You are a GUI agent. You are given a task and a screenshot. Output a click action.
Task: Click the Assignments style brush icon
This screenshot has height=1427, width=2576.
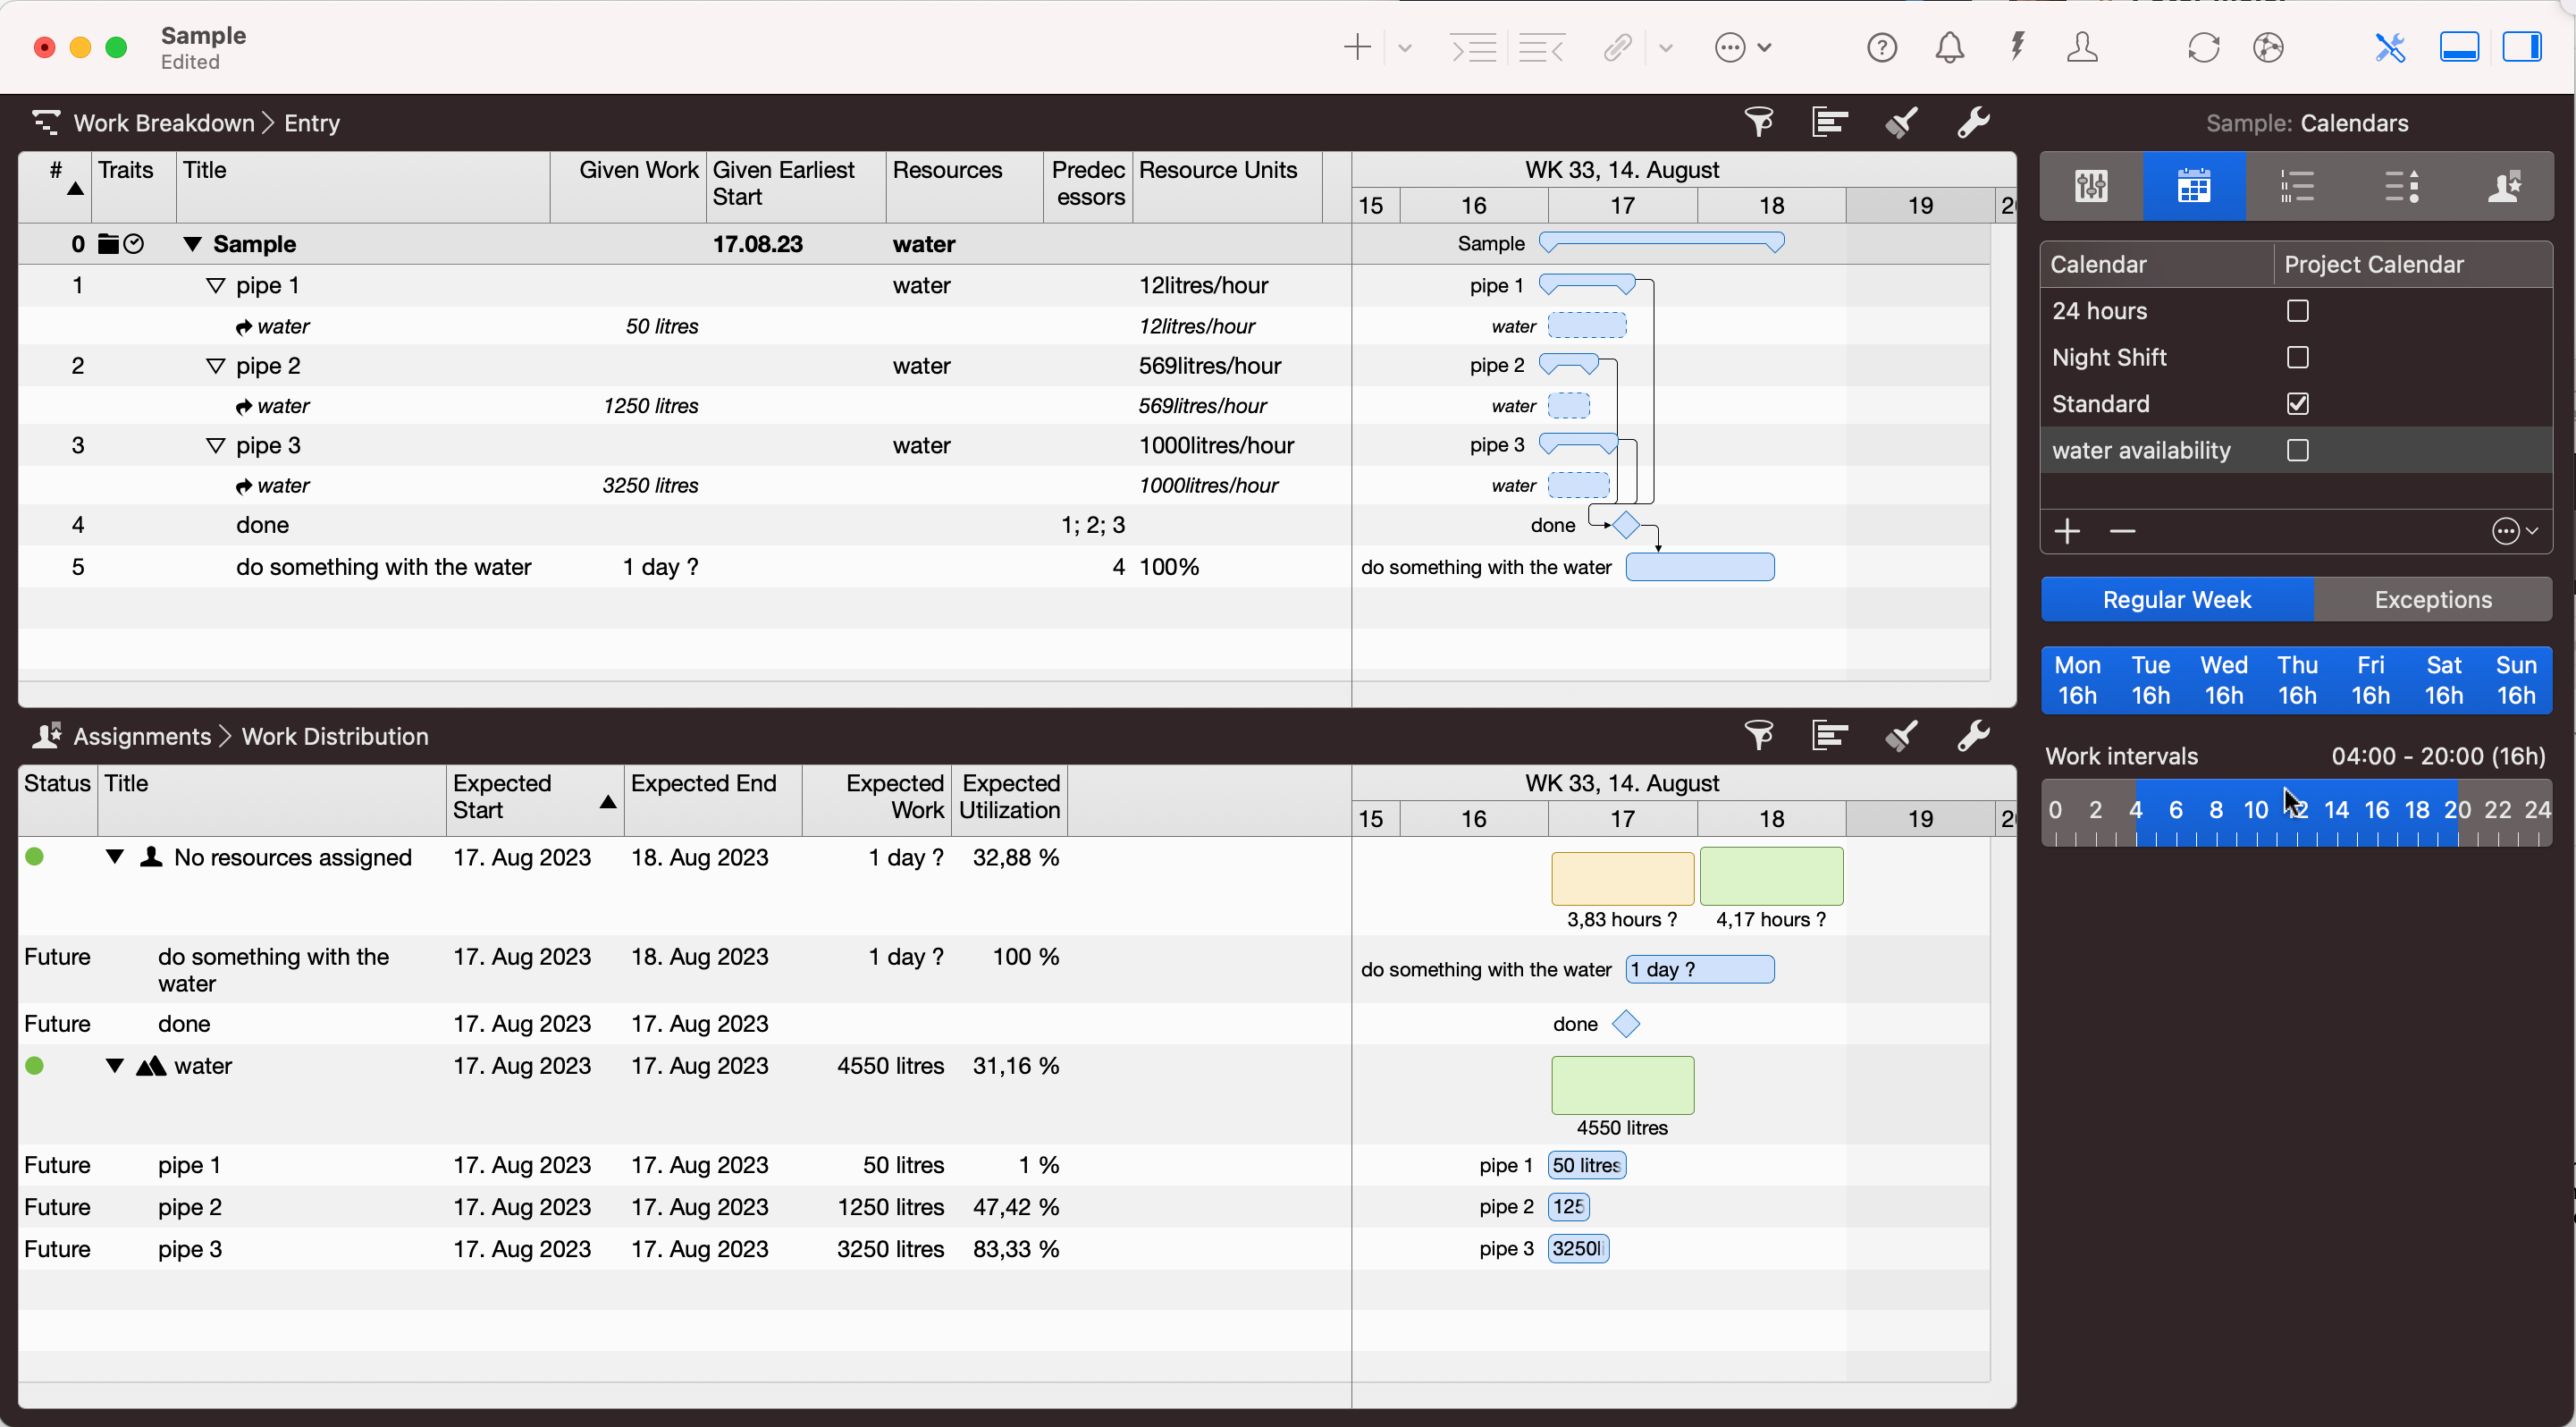[x=1901, y=736]
